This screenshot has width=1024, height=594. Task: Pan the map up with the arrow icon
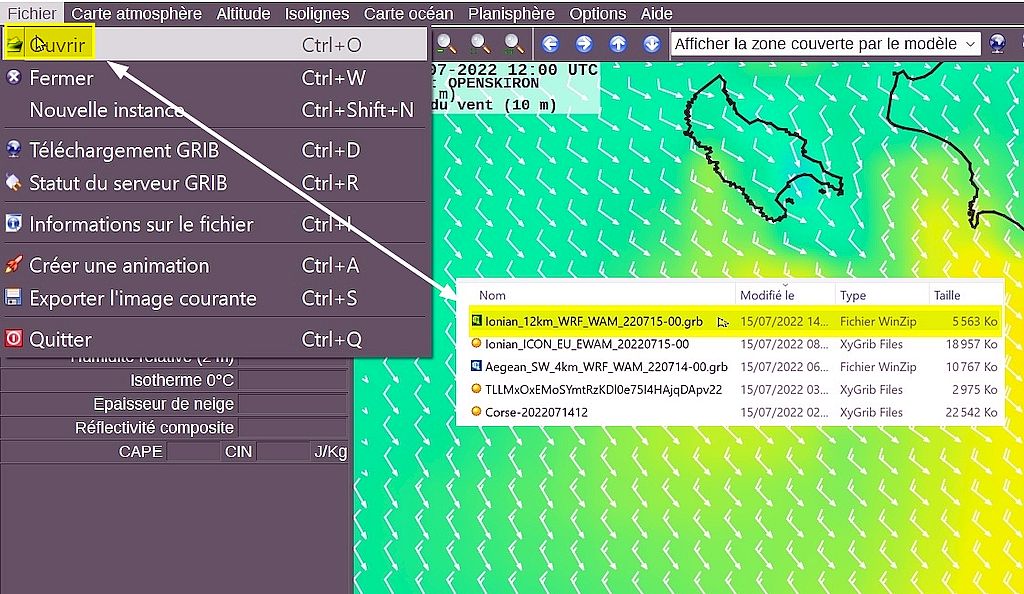(x=618, y=44)
